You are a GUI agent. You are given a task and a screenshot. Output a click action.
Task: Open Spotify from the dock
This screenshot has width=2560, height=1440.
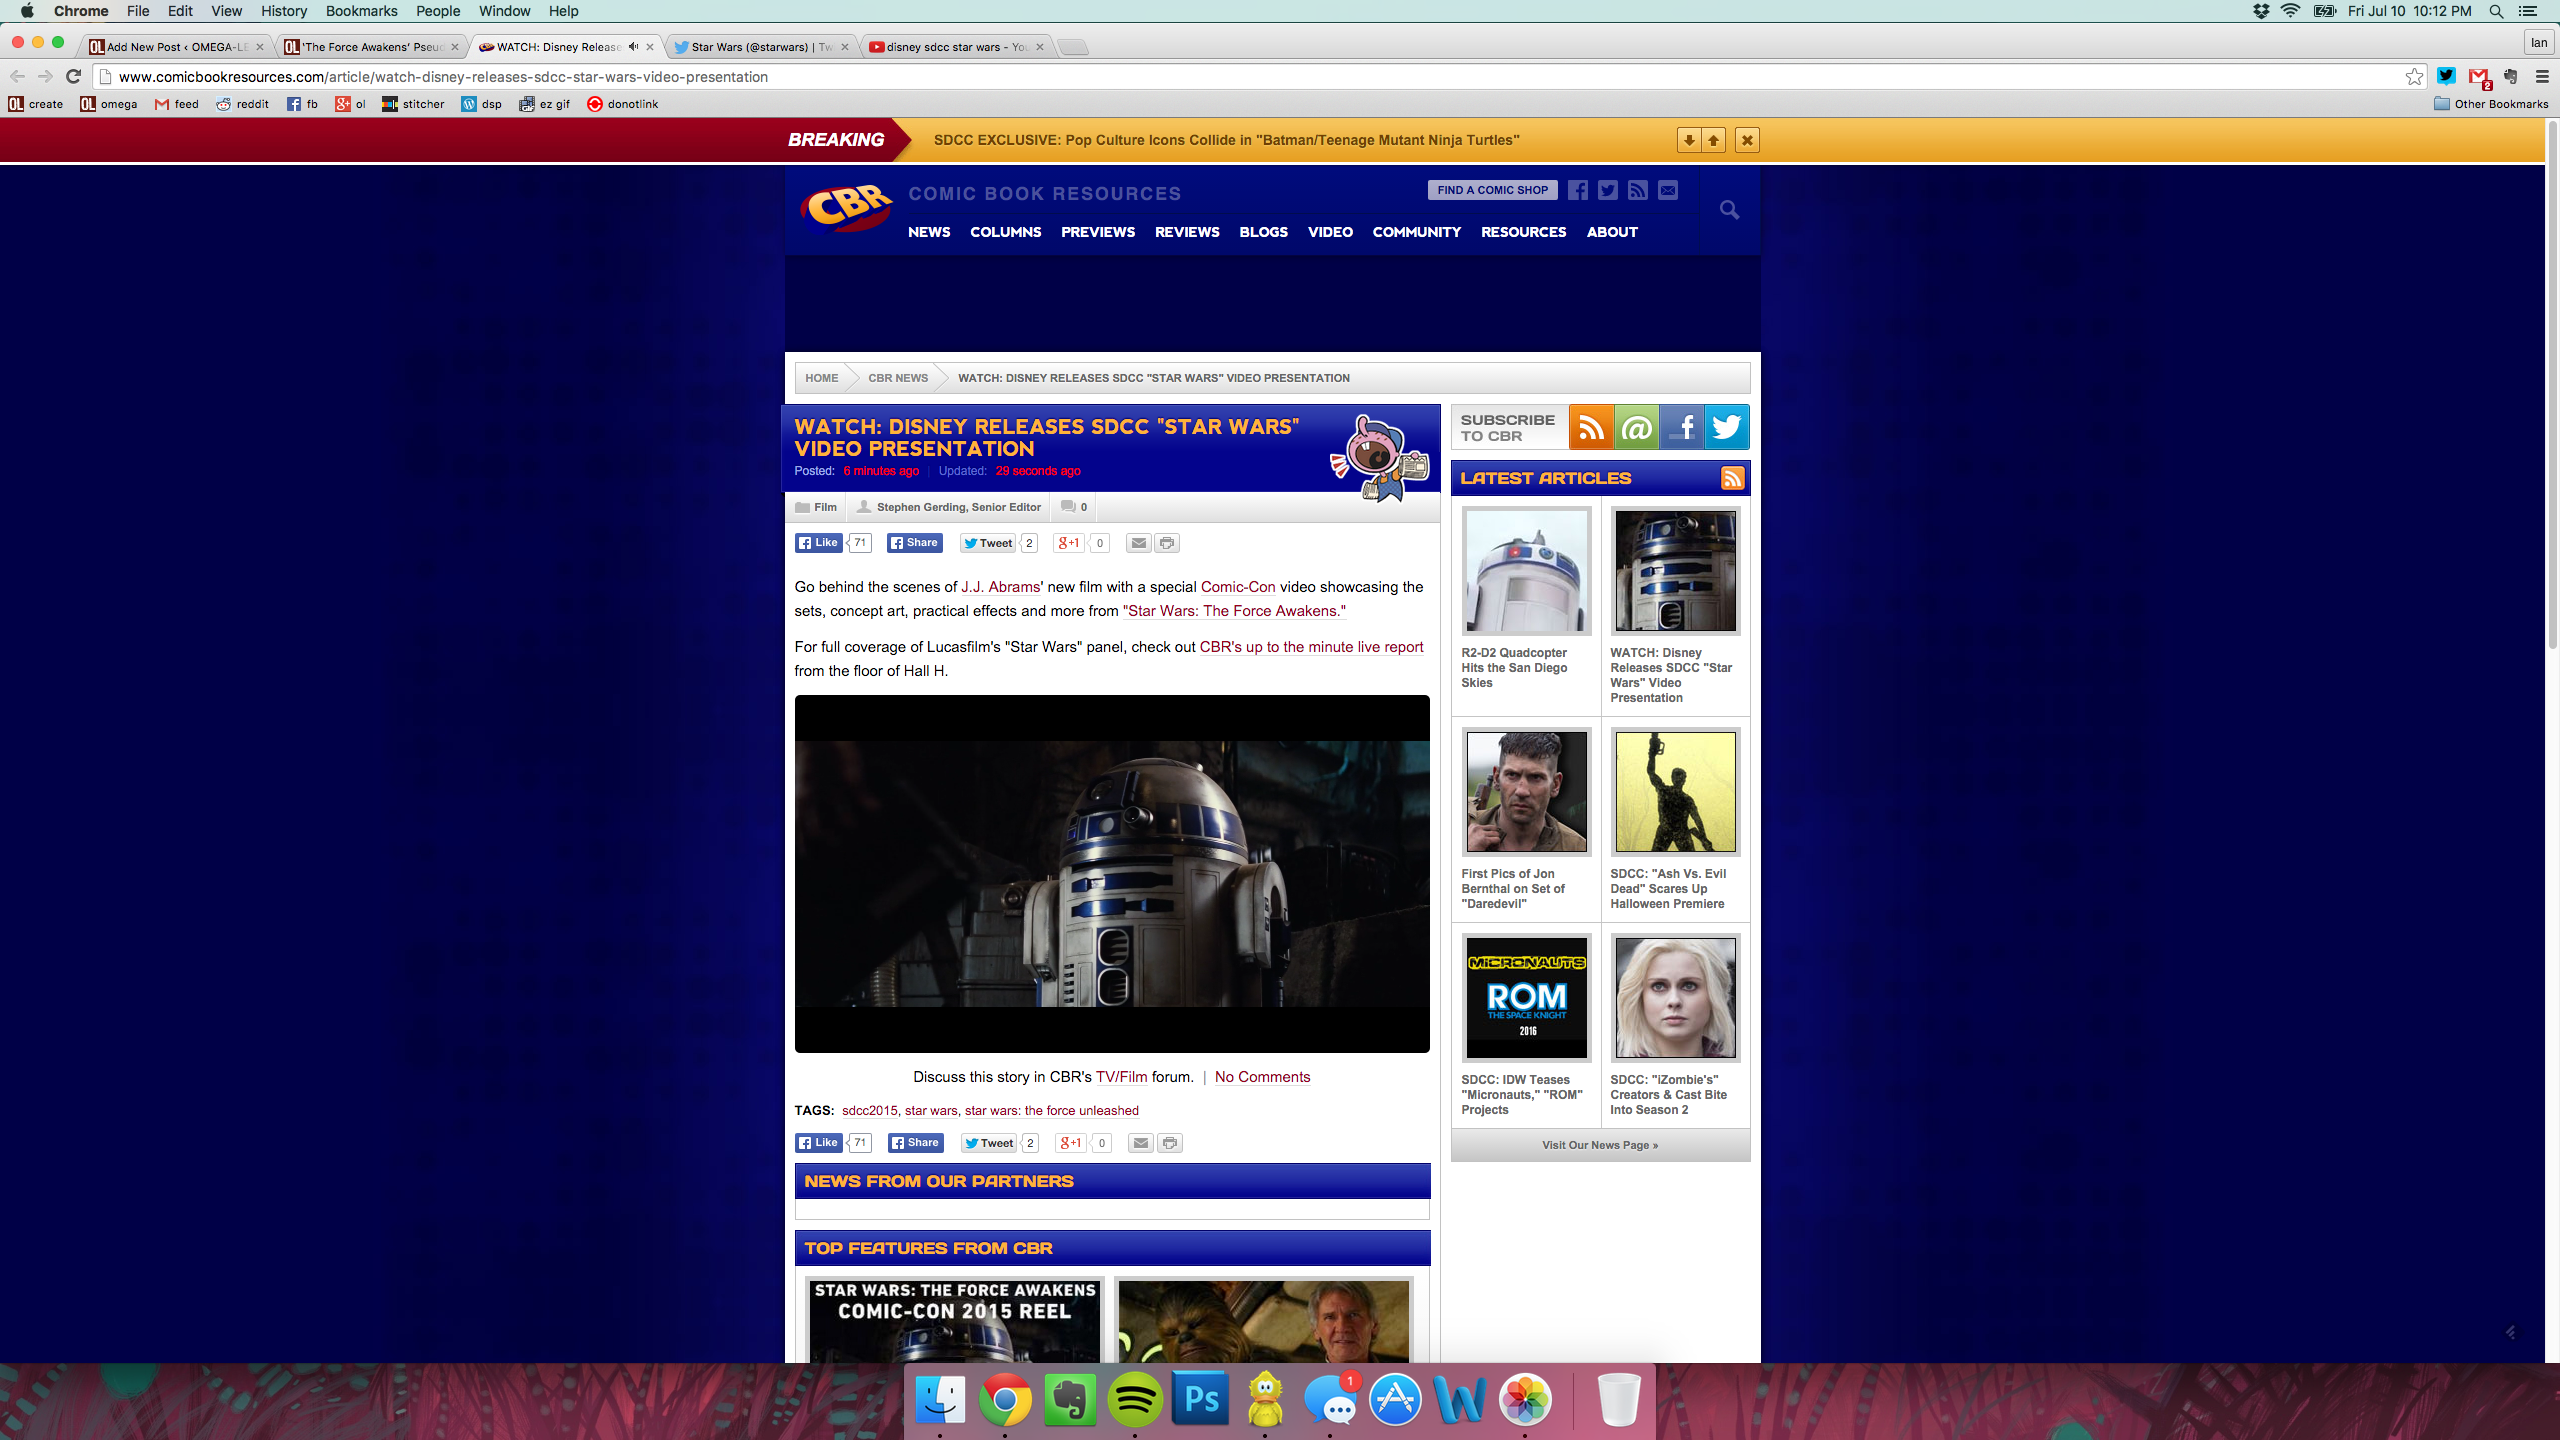click(x=1135, y=1399)
